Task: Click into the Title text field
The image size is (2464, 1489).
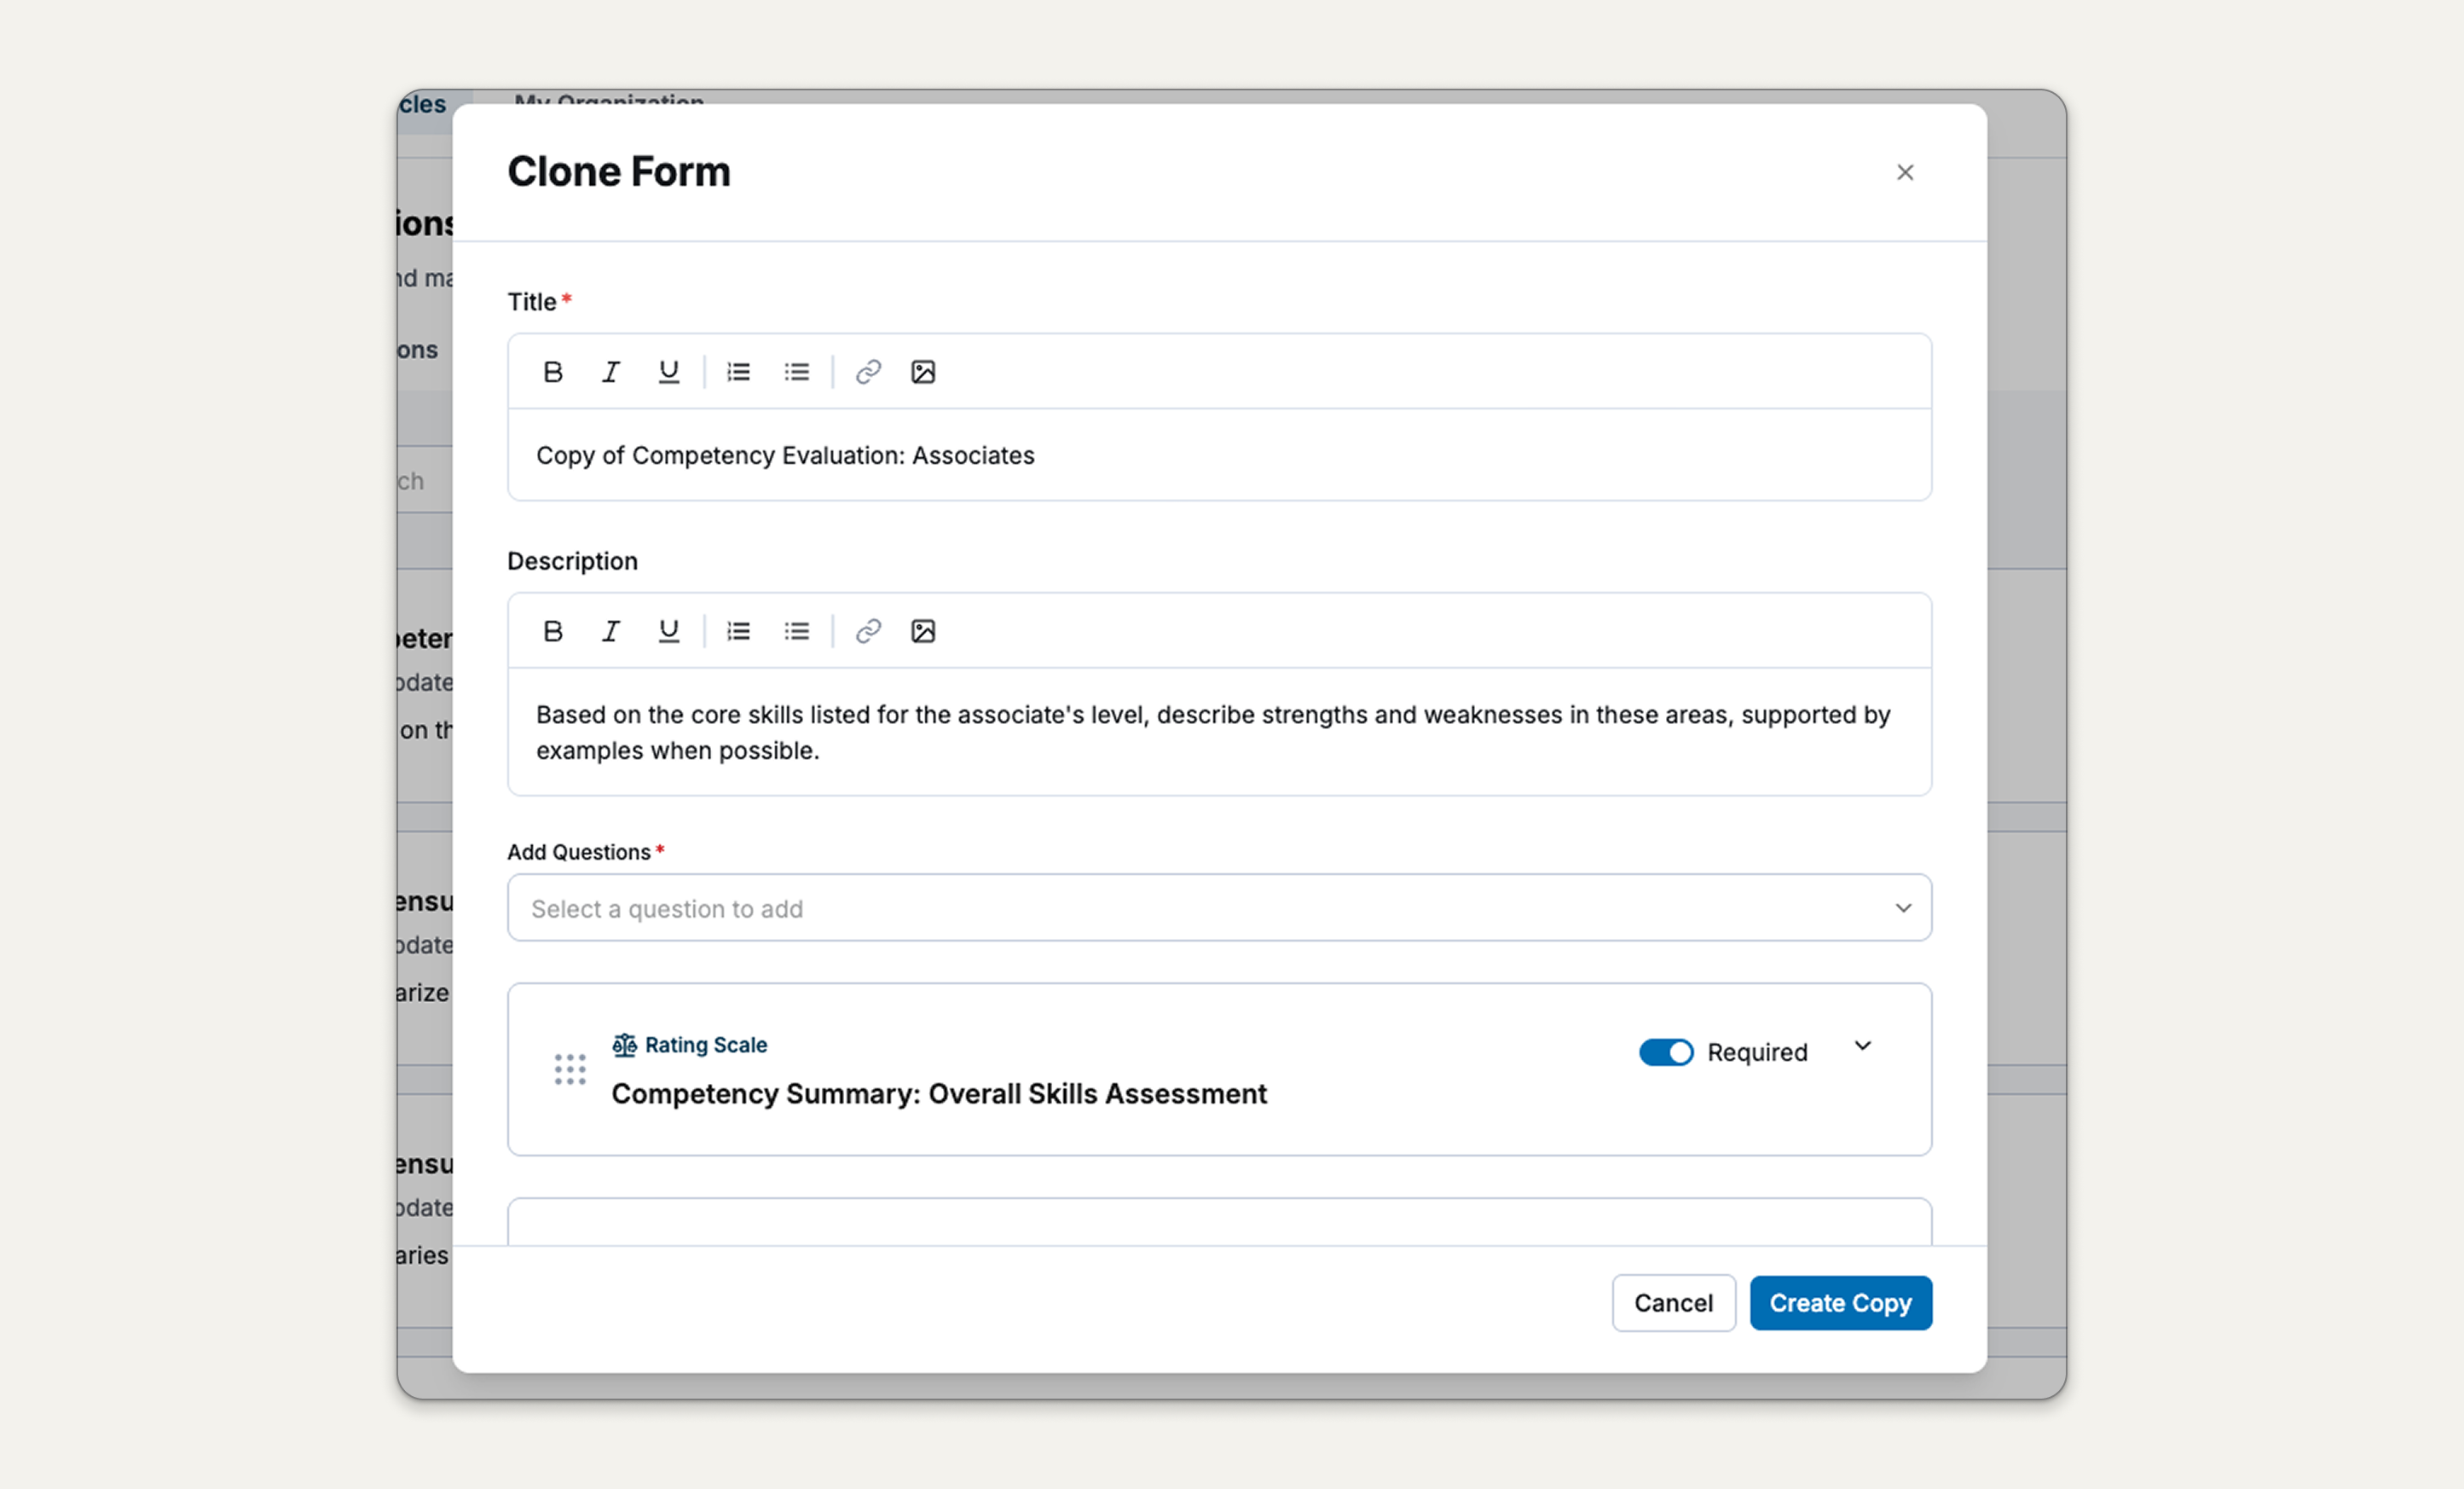Action: coord(1219,455)
